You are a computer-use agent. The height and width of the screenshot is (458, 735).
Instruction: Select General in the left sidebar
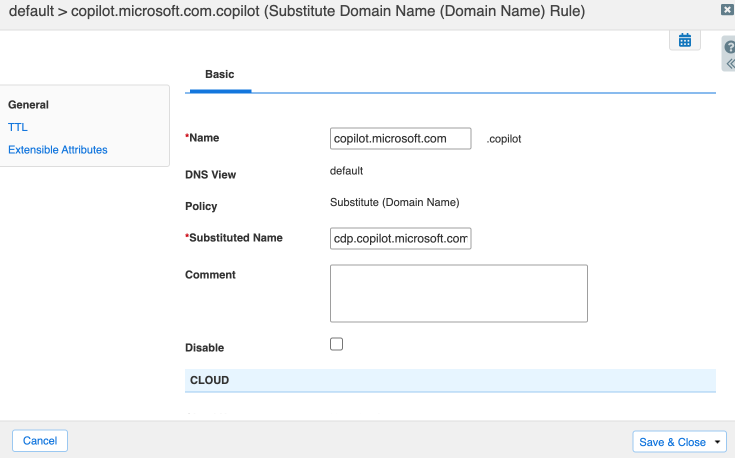[28, 105]
